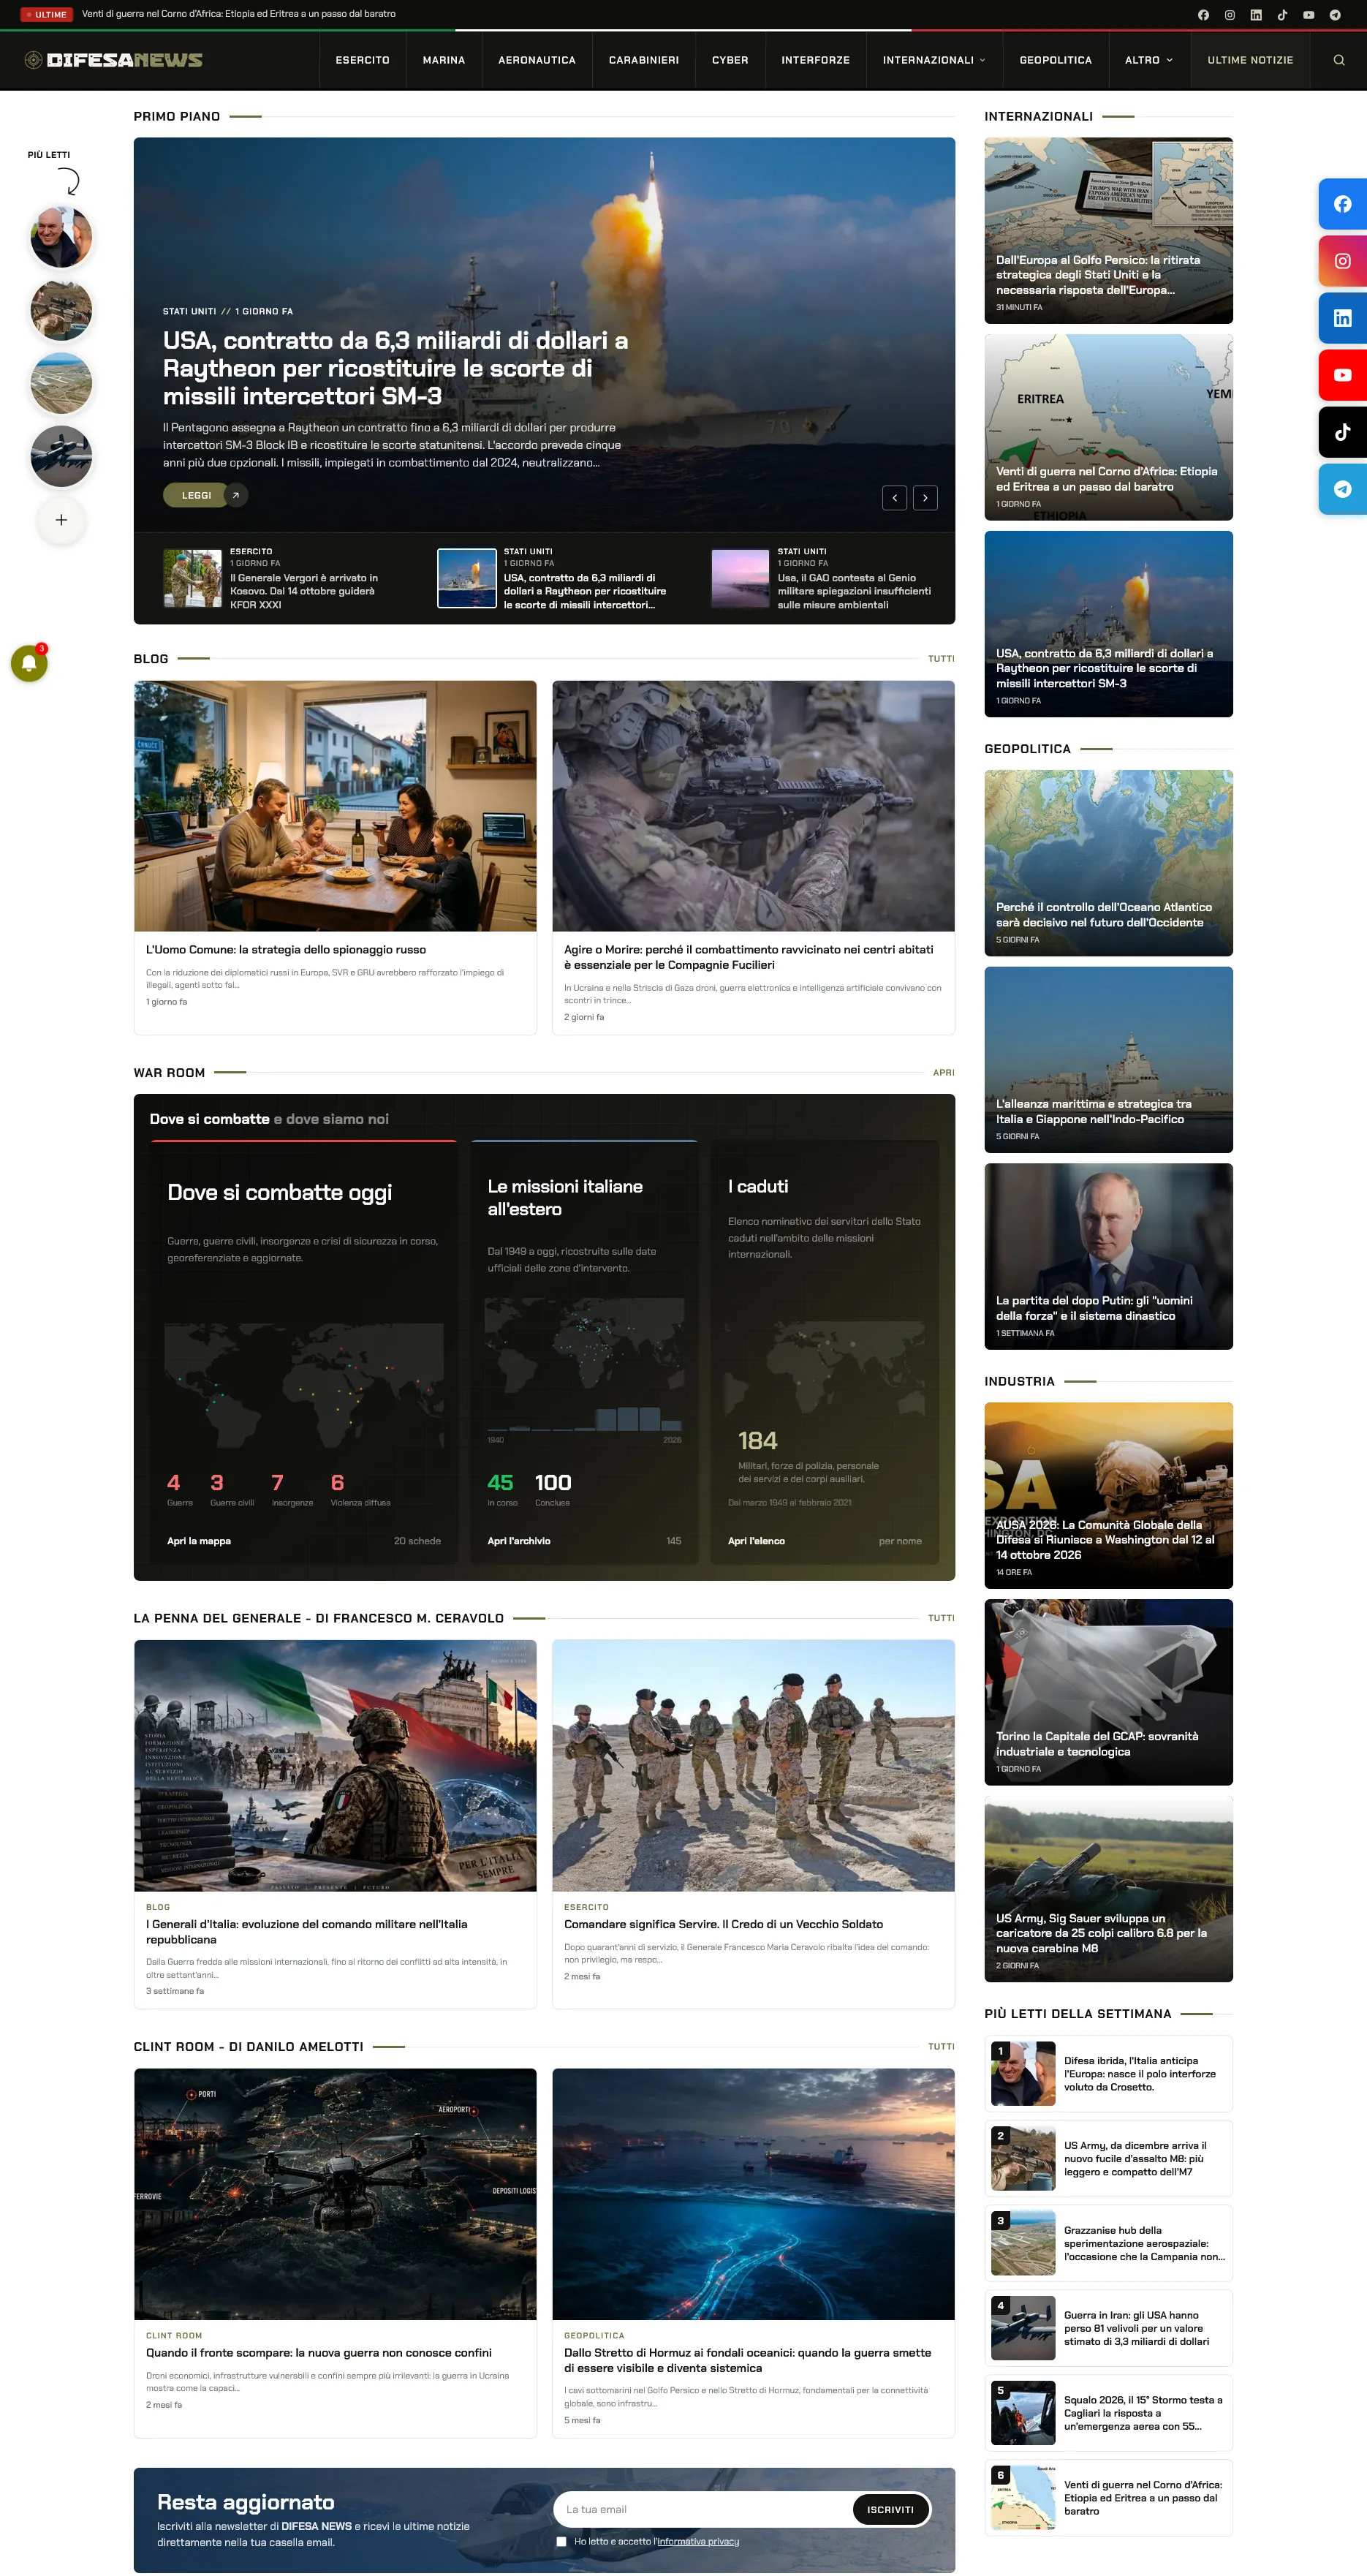1367x2576 pixels.
Task: Open the Aeronautica menu item
Action: pyautogui.click(x=537, y=60)
